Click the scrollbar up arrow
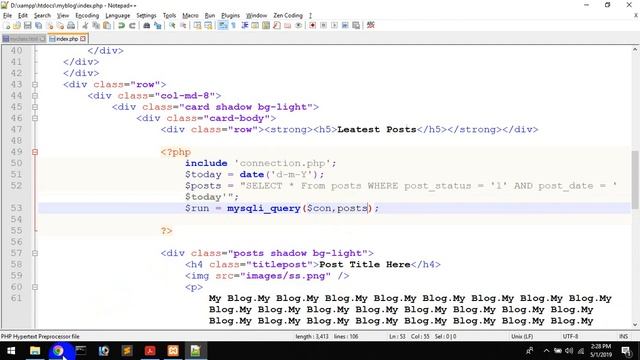The height and width of the screenshot is (360, 640). coord(635,49)
